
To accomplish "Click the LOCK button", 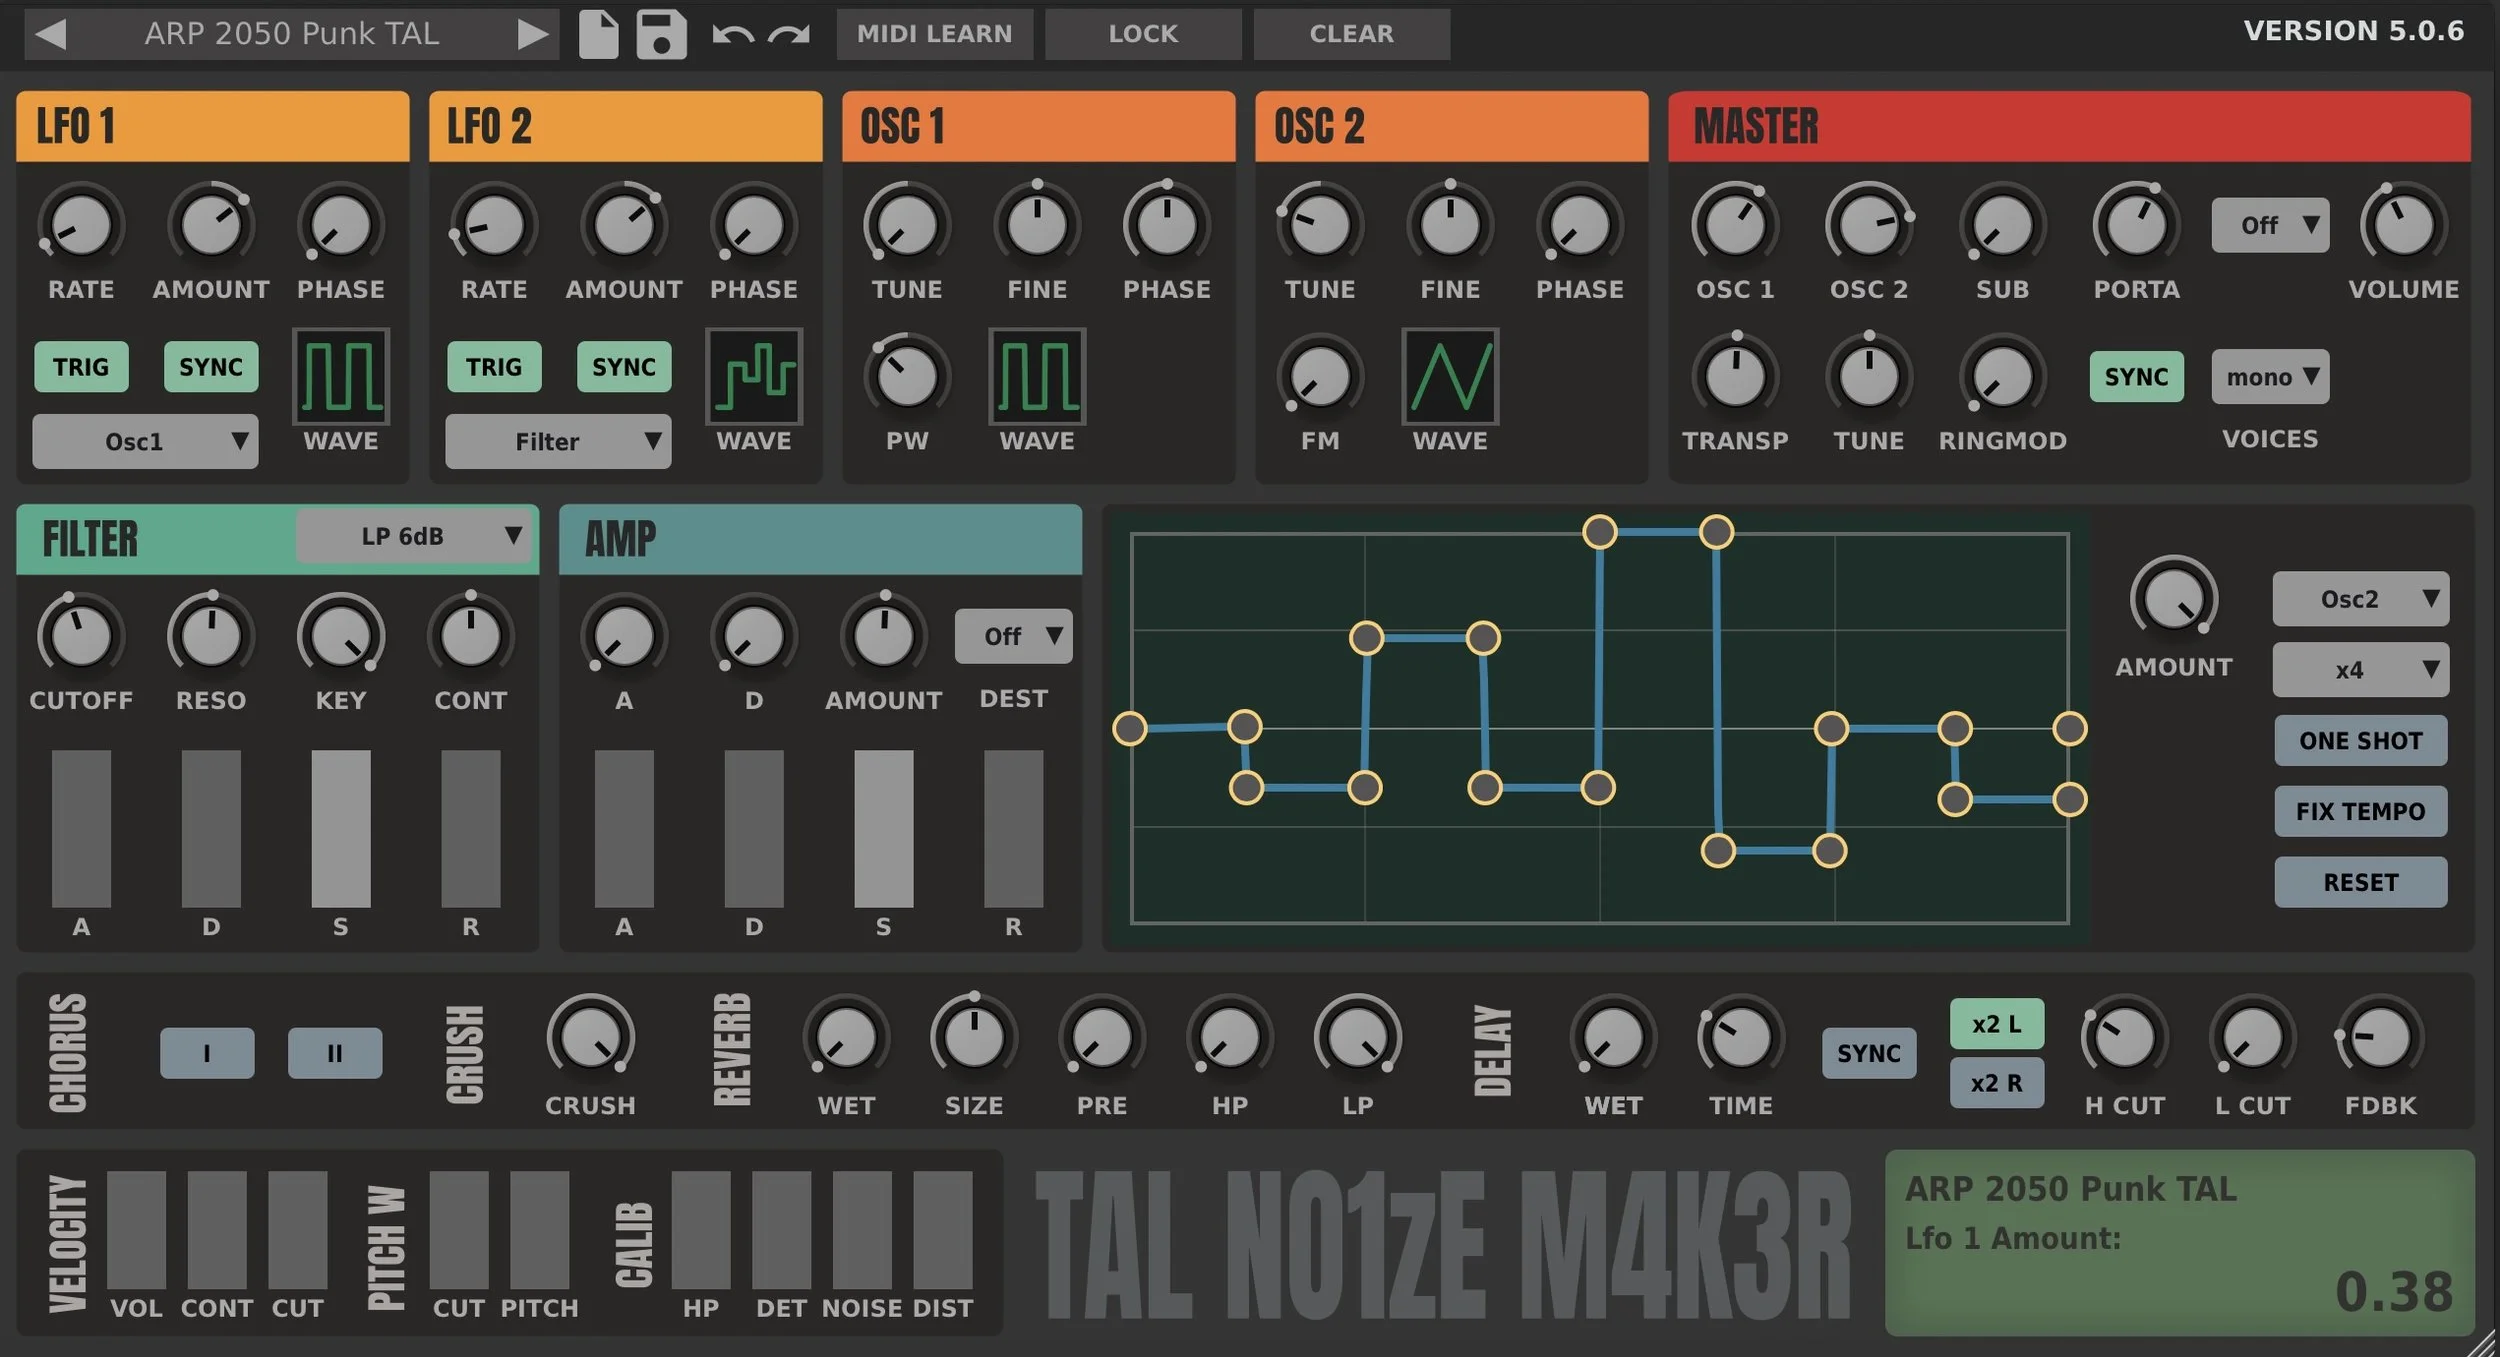I will coord(1143,34).
